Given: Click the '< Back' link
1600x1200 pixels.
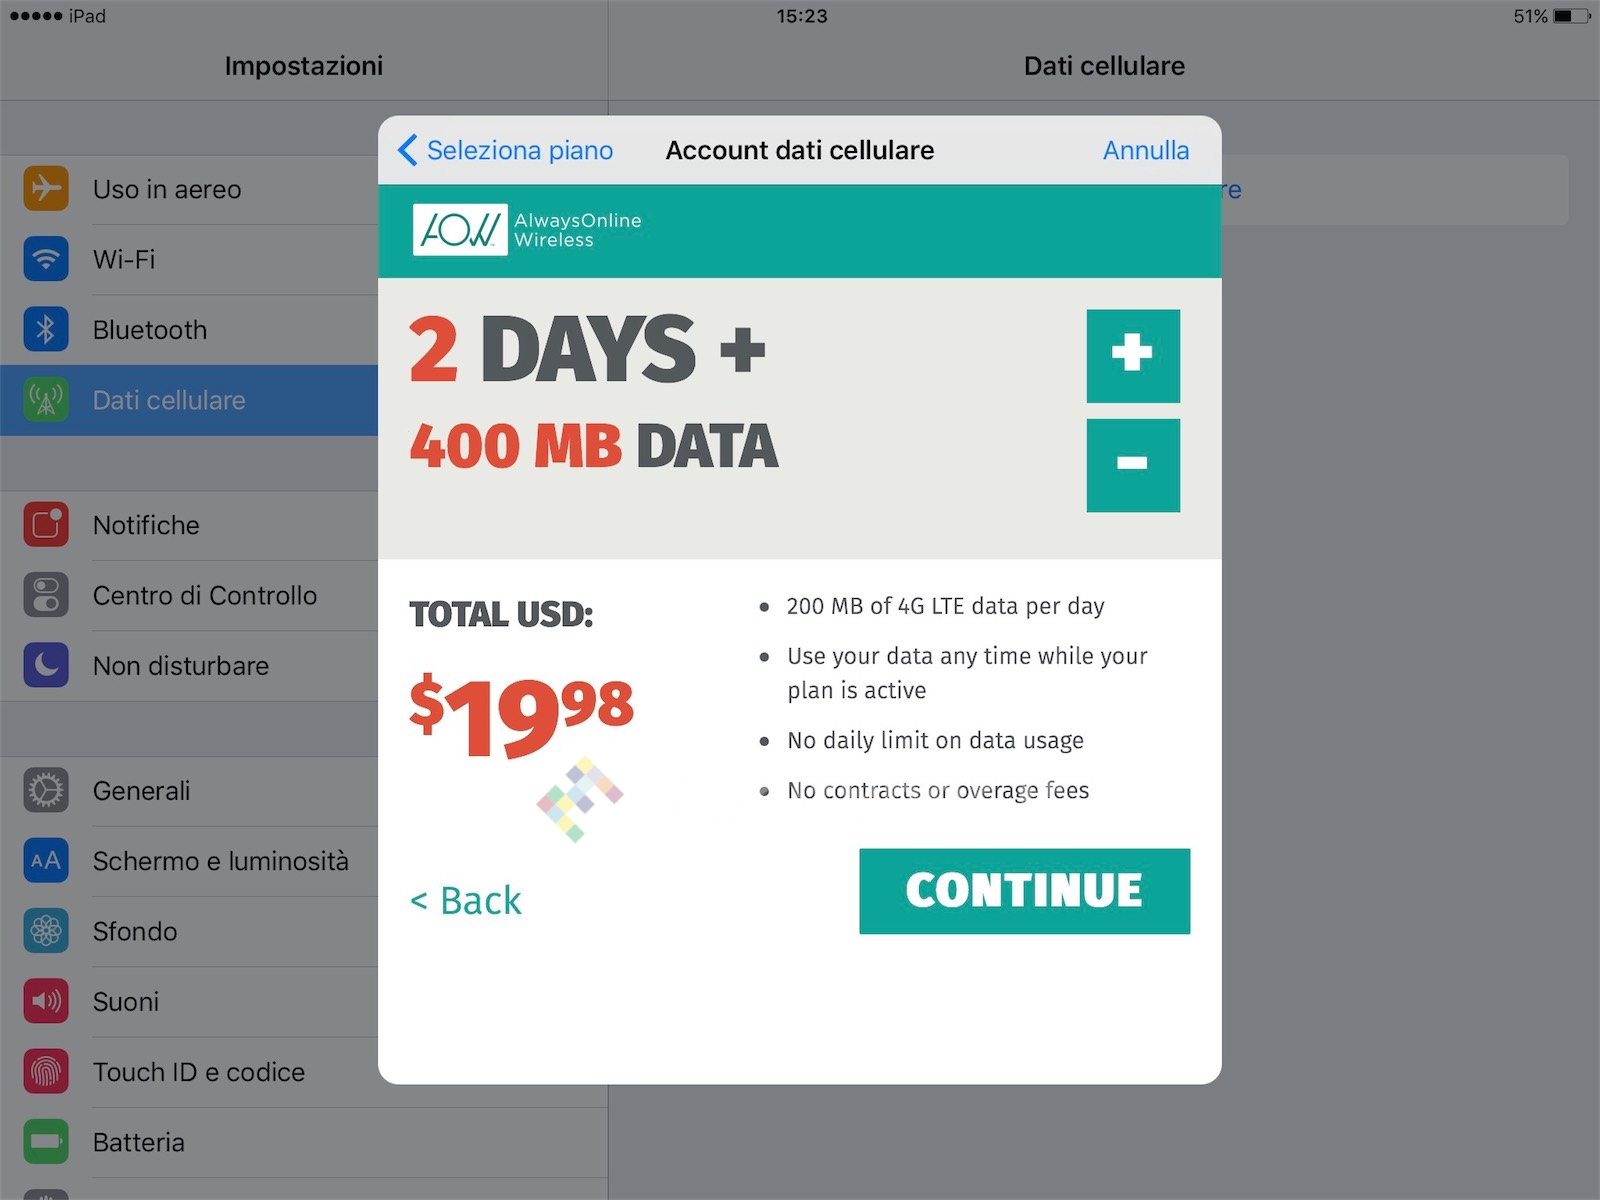Looking at the screenshot, I should (466, 901).
